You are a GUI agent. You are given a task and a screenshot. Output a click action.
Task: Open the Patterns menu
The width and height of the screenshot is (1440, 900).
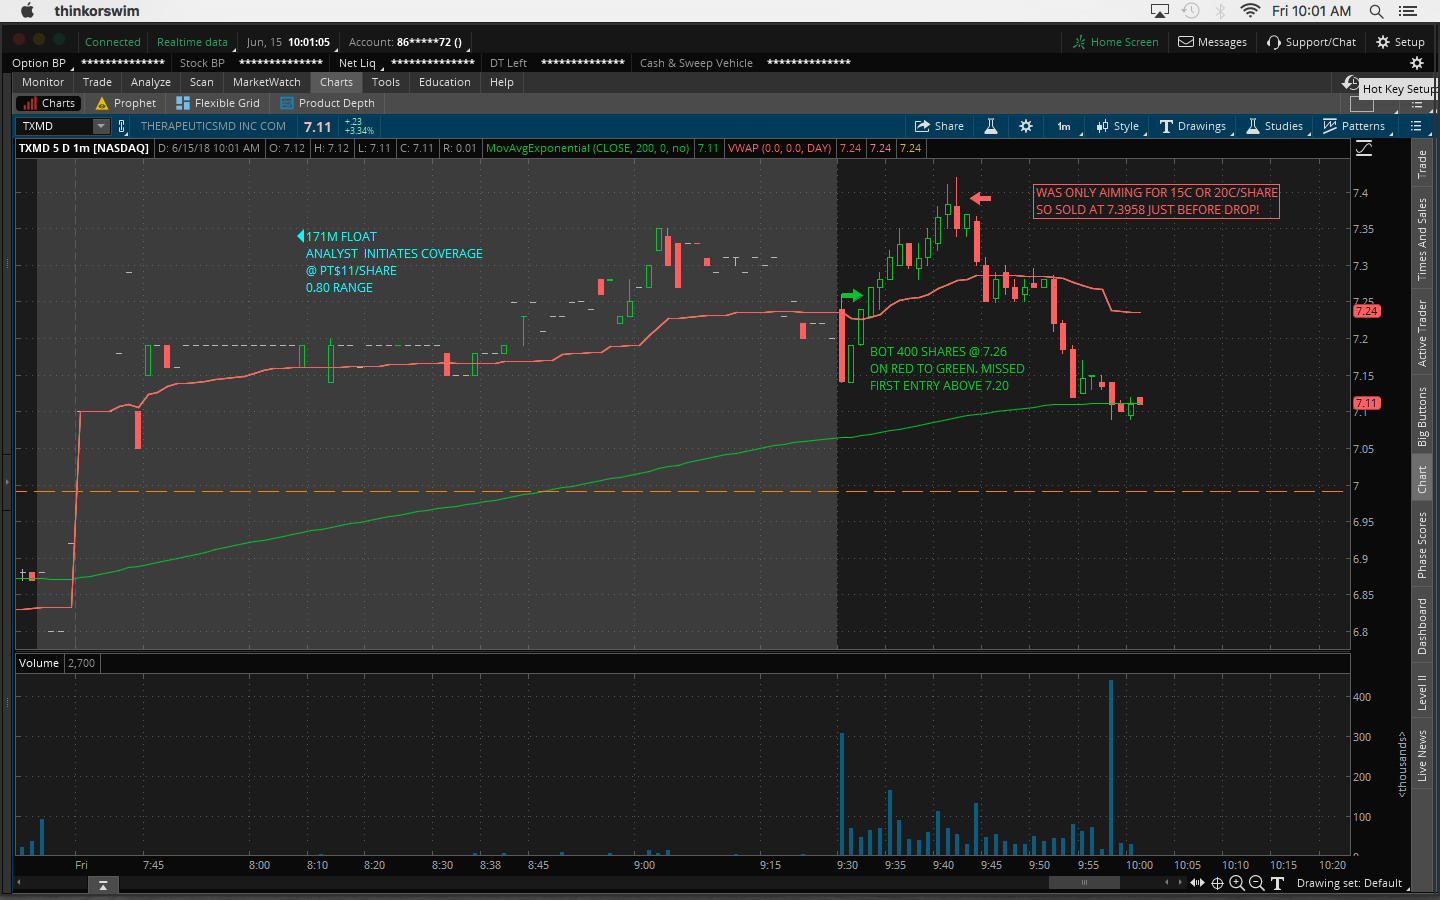pos(1354,126)
